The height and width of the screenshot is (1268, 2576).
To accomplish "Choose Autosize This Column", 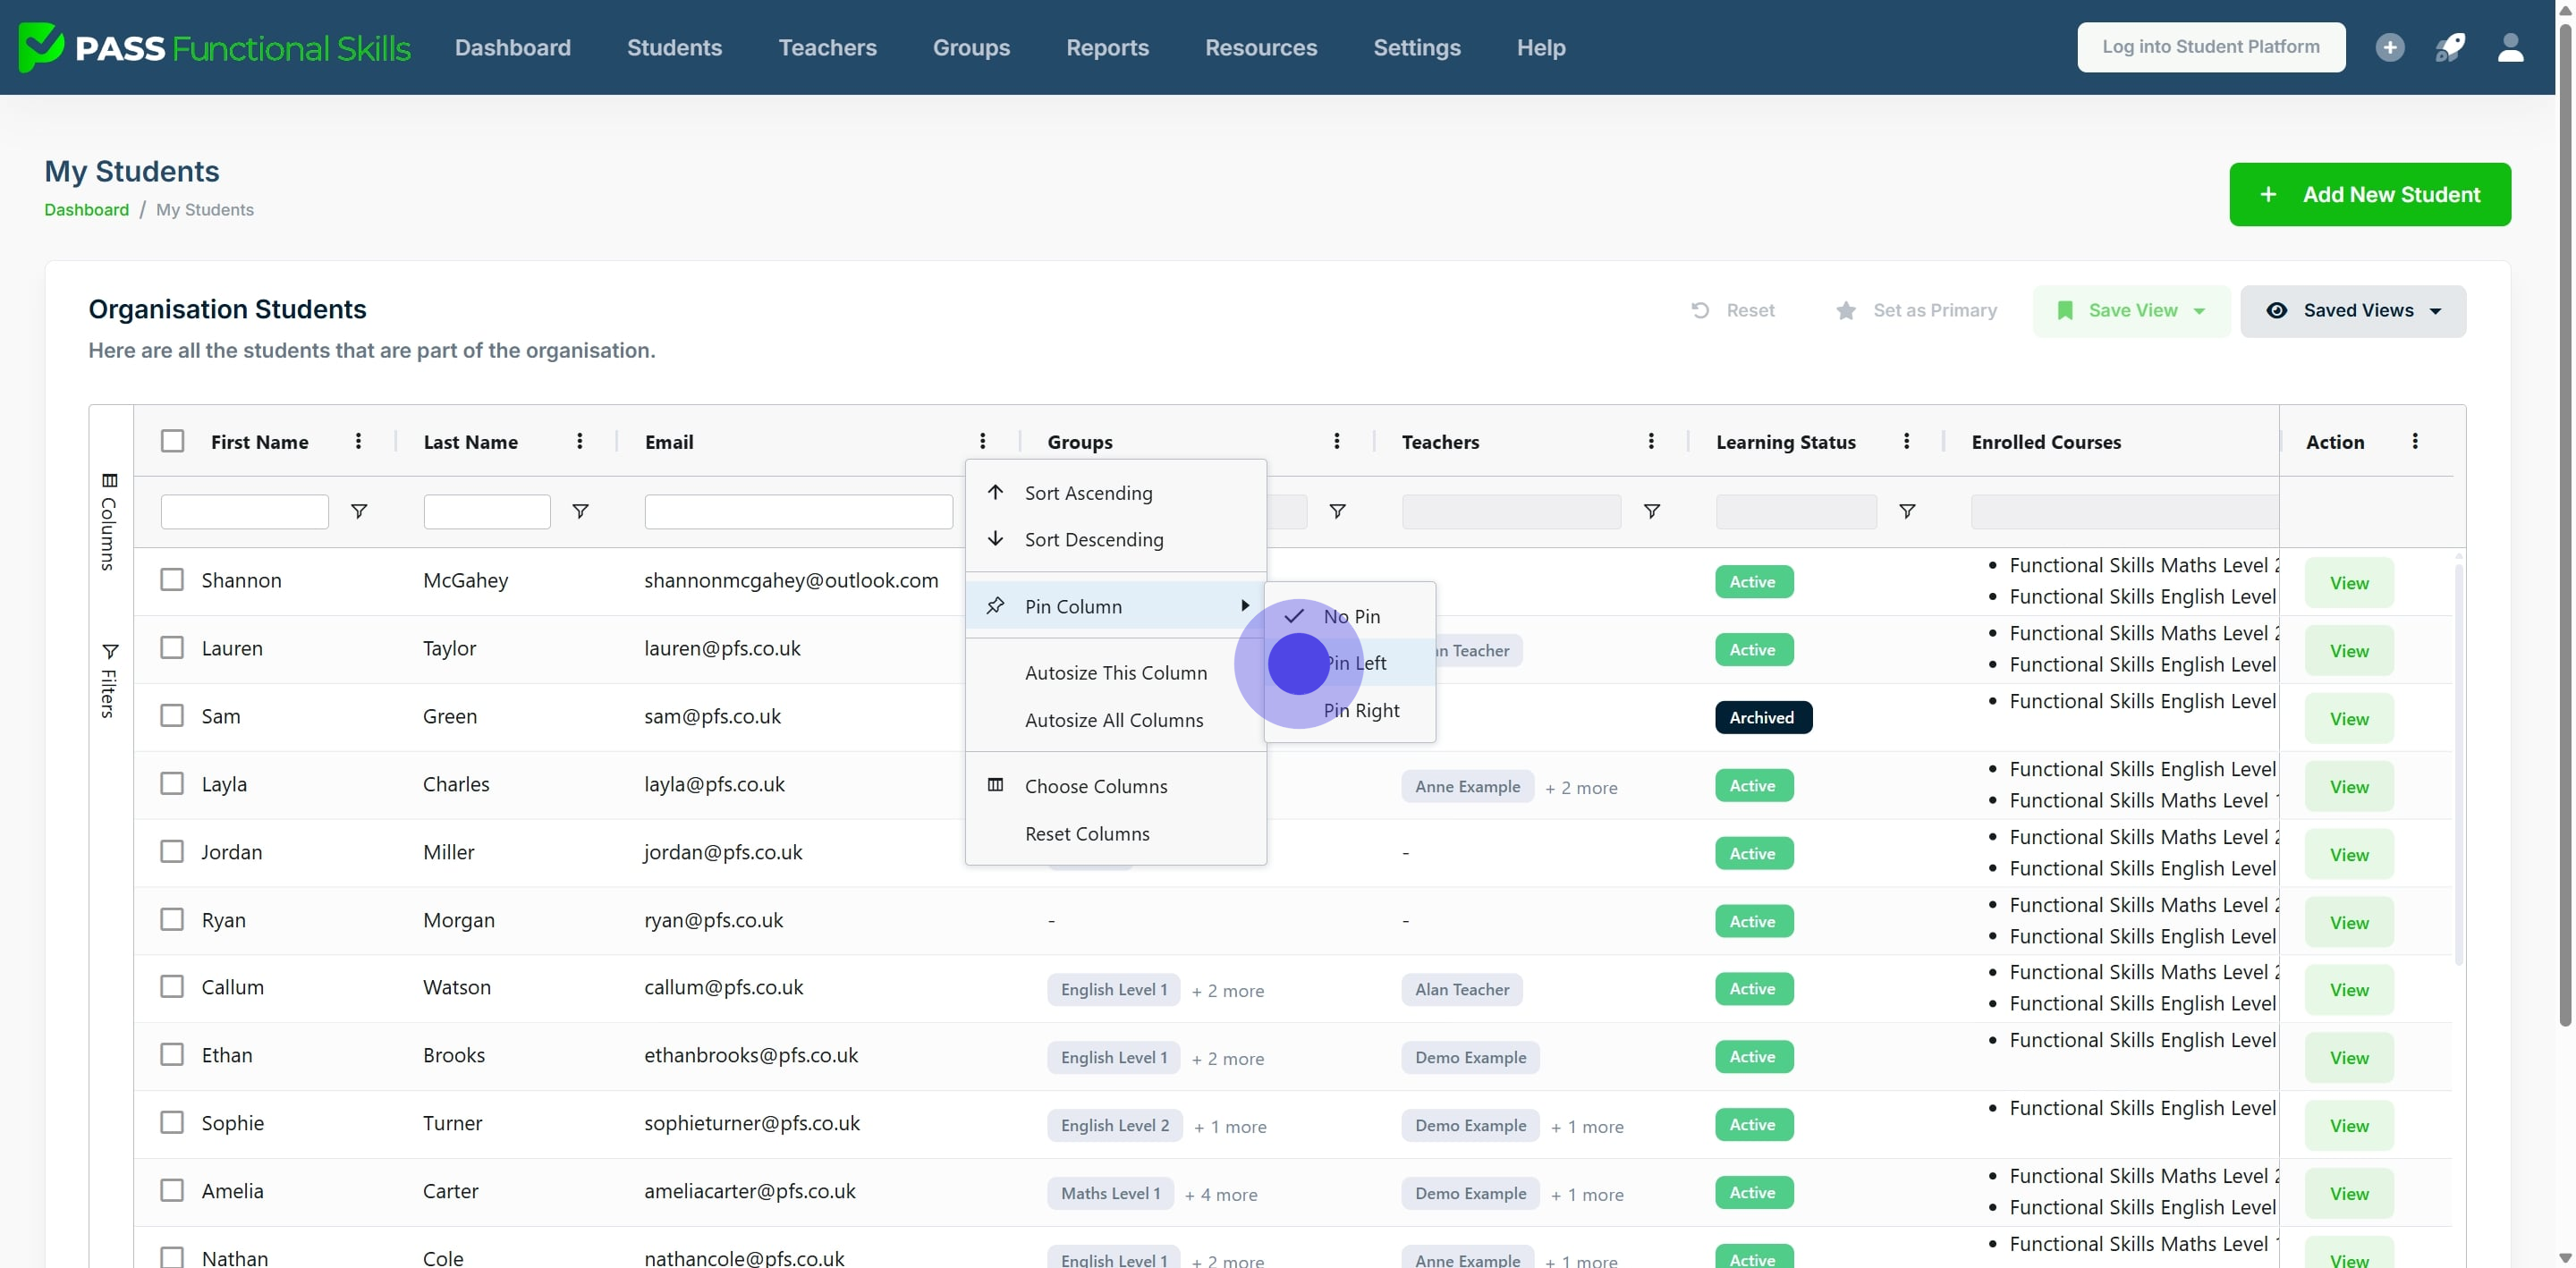I will point(1116,673).
